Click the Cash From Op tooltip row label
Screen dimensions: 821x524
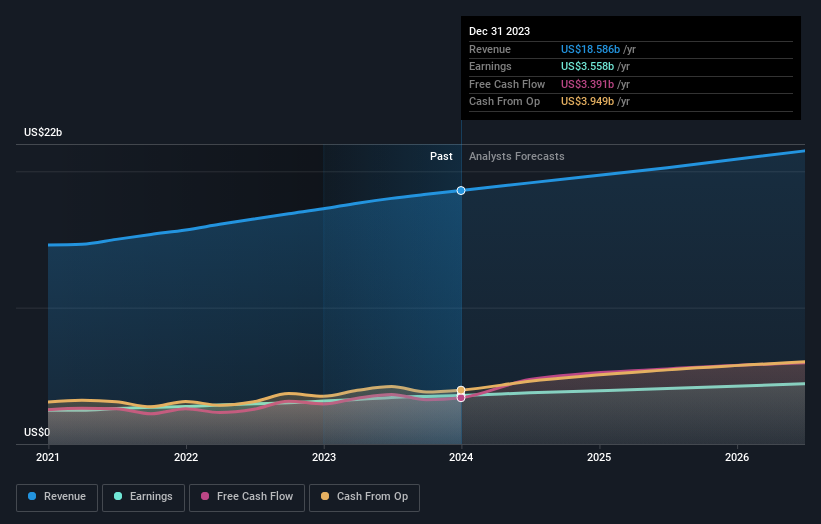[504, 102]
